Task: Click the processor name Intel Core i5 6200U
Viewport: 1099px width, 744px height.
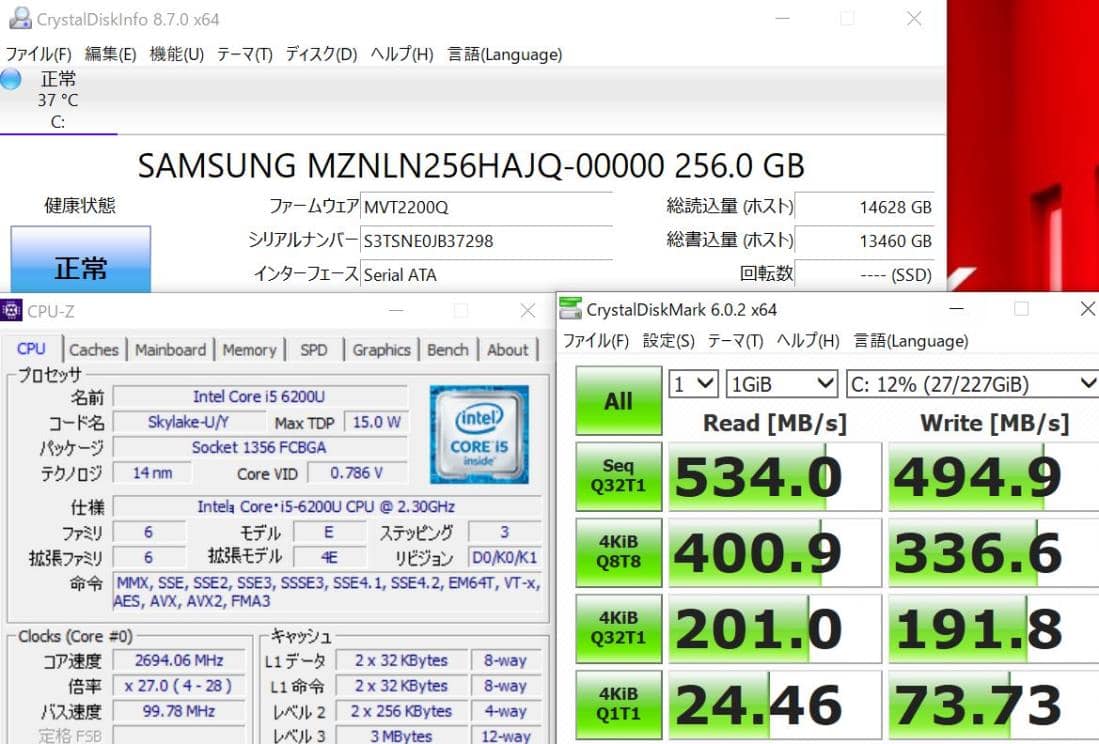Action: coord(259,397)
